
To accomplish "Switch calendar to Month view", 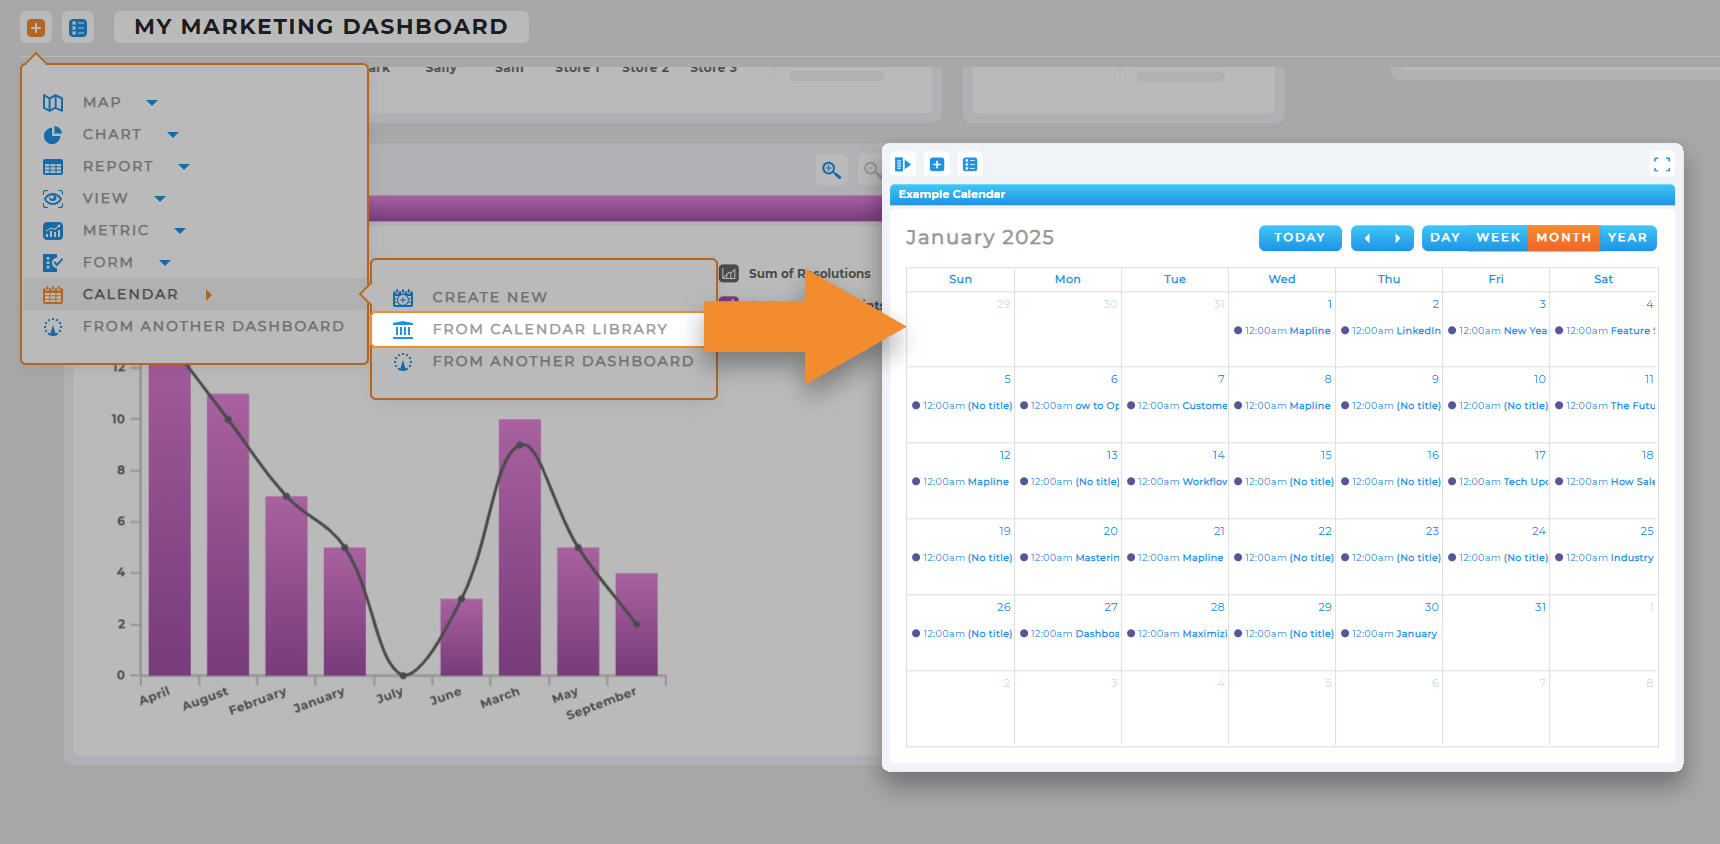I will coord(1564,238).
